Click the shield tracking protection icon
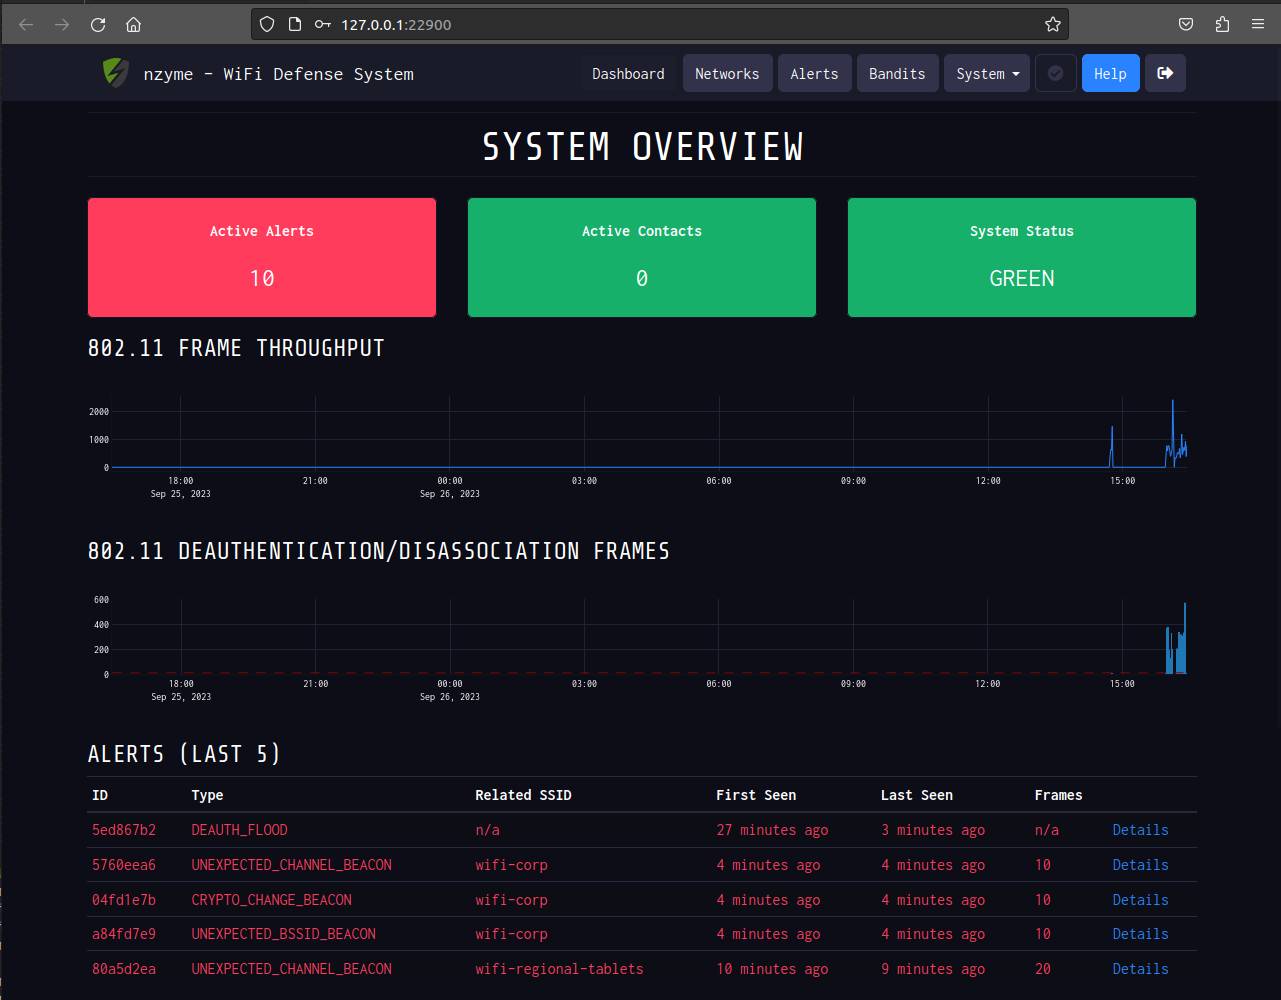1281x1000 pixels. [x=267, y=24]
